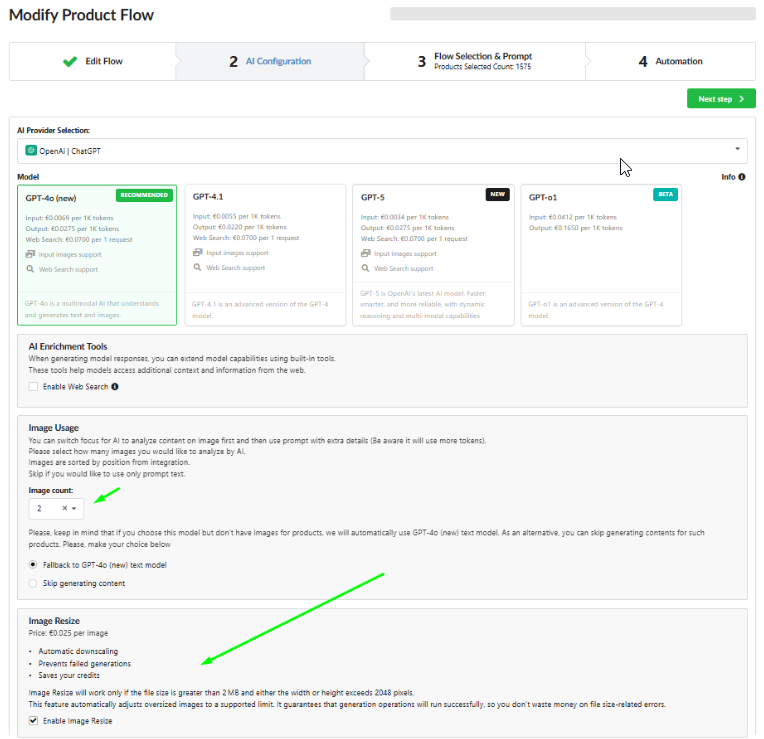Viewport: 764px width, 739px height.
Task: Click the 'Saves your credits' bullet
Action: pos(69,675)
